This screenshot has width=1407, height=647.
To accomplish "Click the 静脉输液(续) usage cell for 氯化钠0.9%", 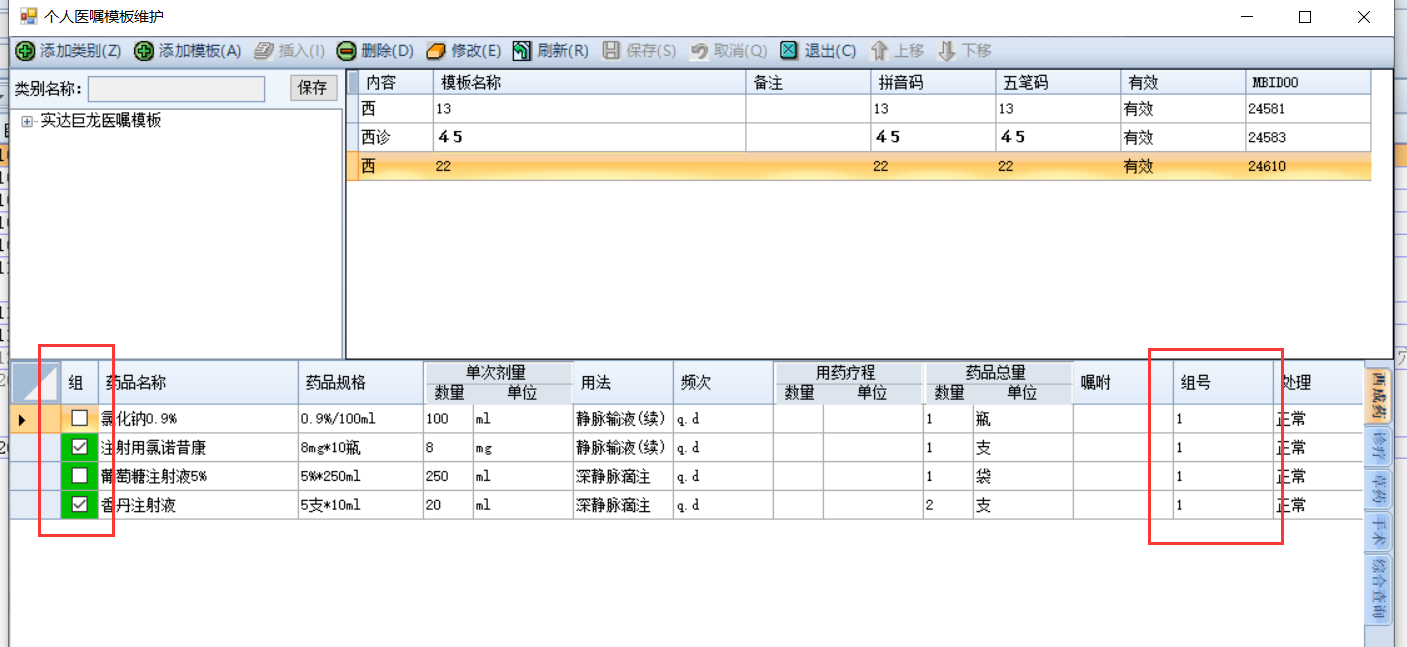I will tap(623, 418).
